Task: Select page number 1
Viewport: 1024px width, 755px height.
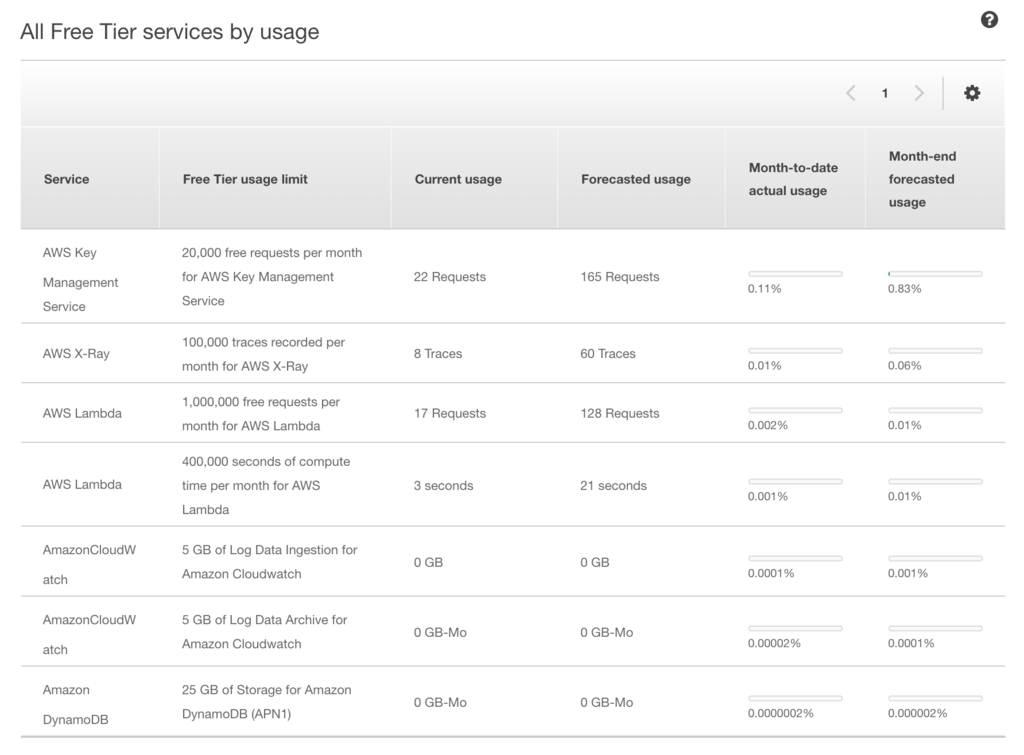Action: point(885,93)
